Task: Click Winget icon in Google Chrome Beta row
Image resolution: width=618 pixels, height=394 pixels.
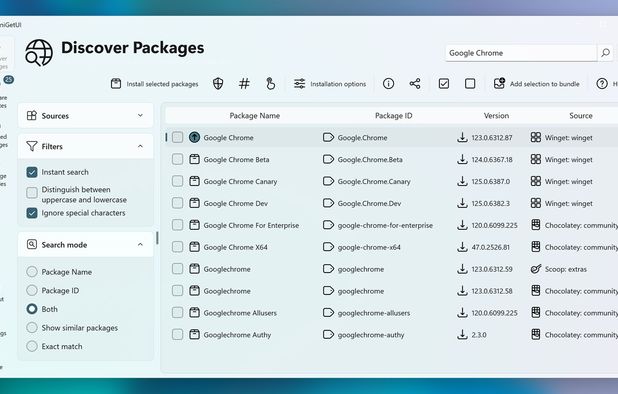Action: tap(536, 159)
